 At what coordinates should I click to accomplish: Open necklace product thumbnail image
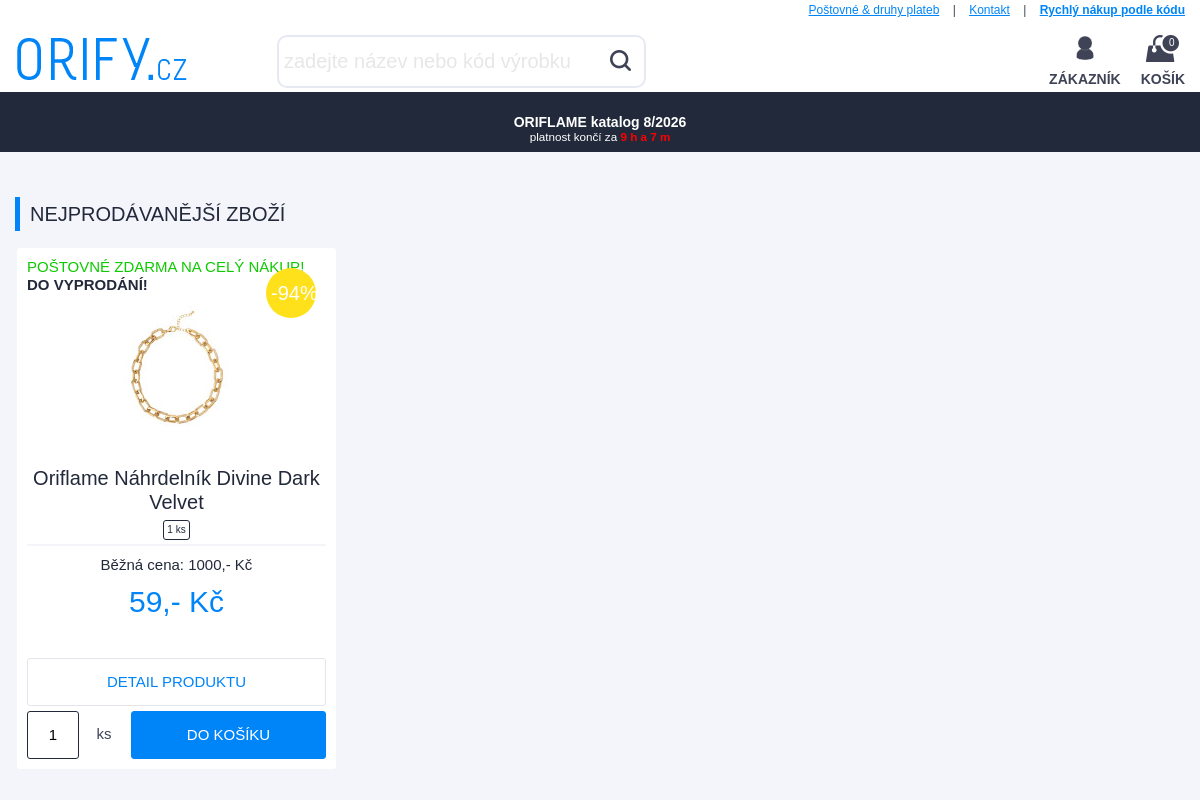tap(177, 367)
